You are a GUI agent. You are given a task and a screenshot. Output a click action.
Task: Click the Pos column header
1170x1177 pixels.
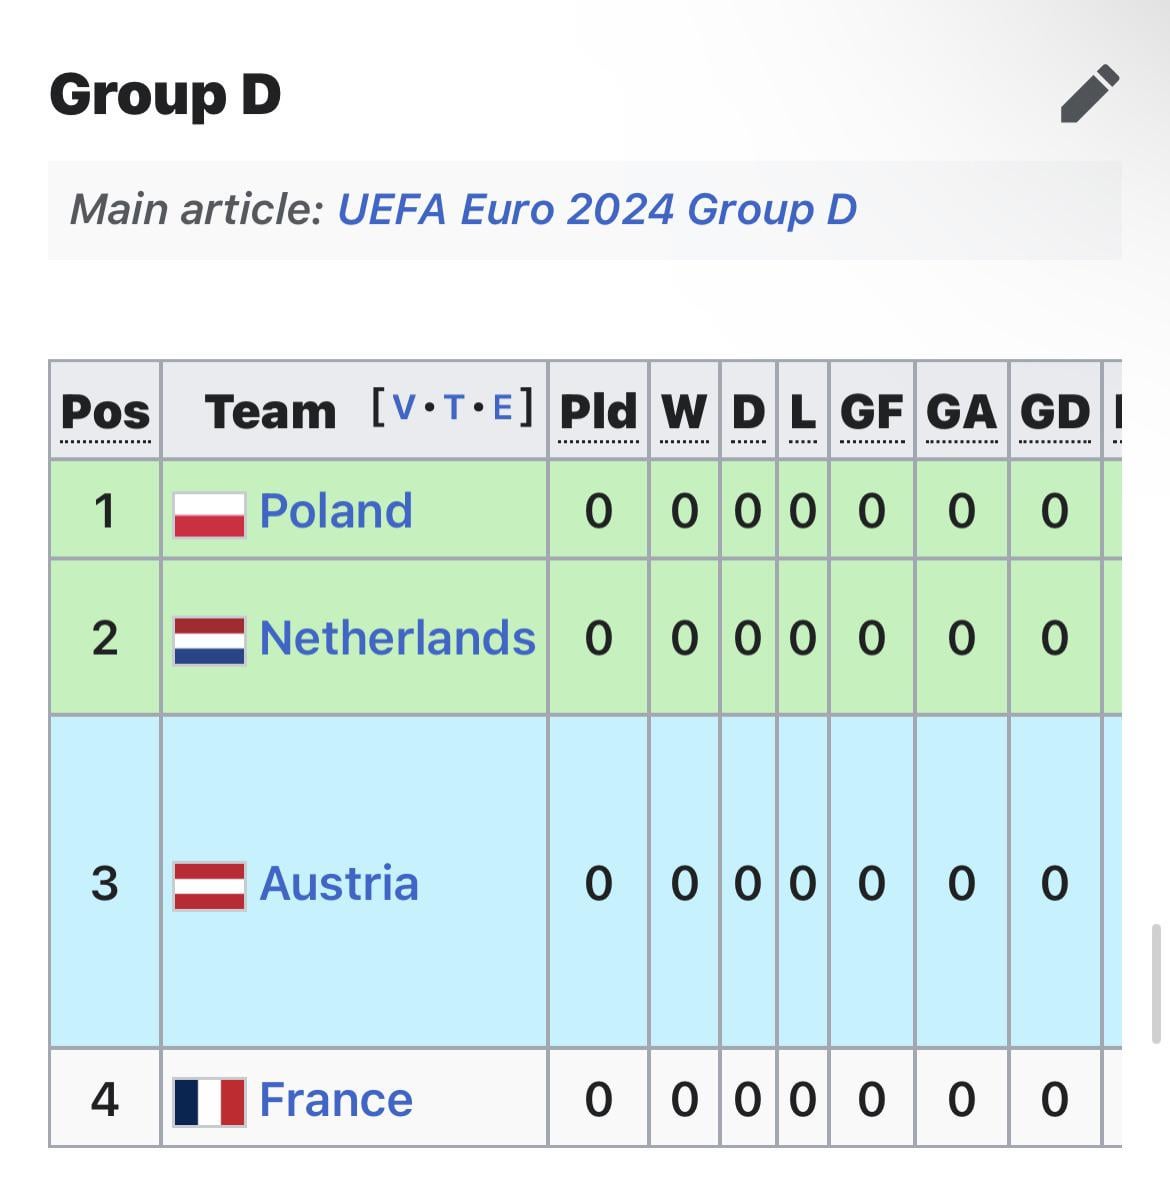tap(105, 412)
